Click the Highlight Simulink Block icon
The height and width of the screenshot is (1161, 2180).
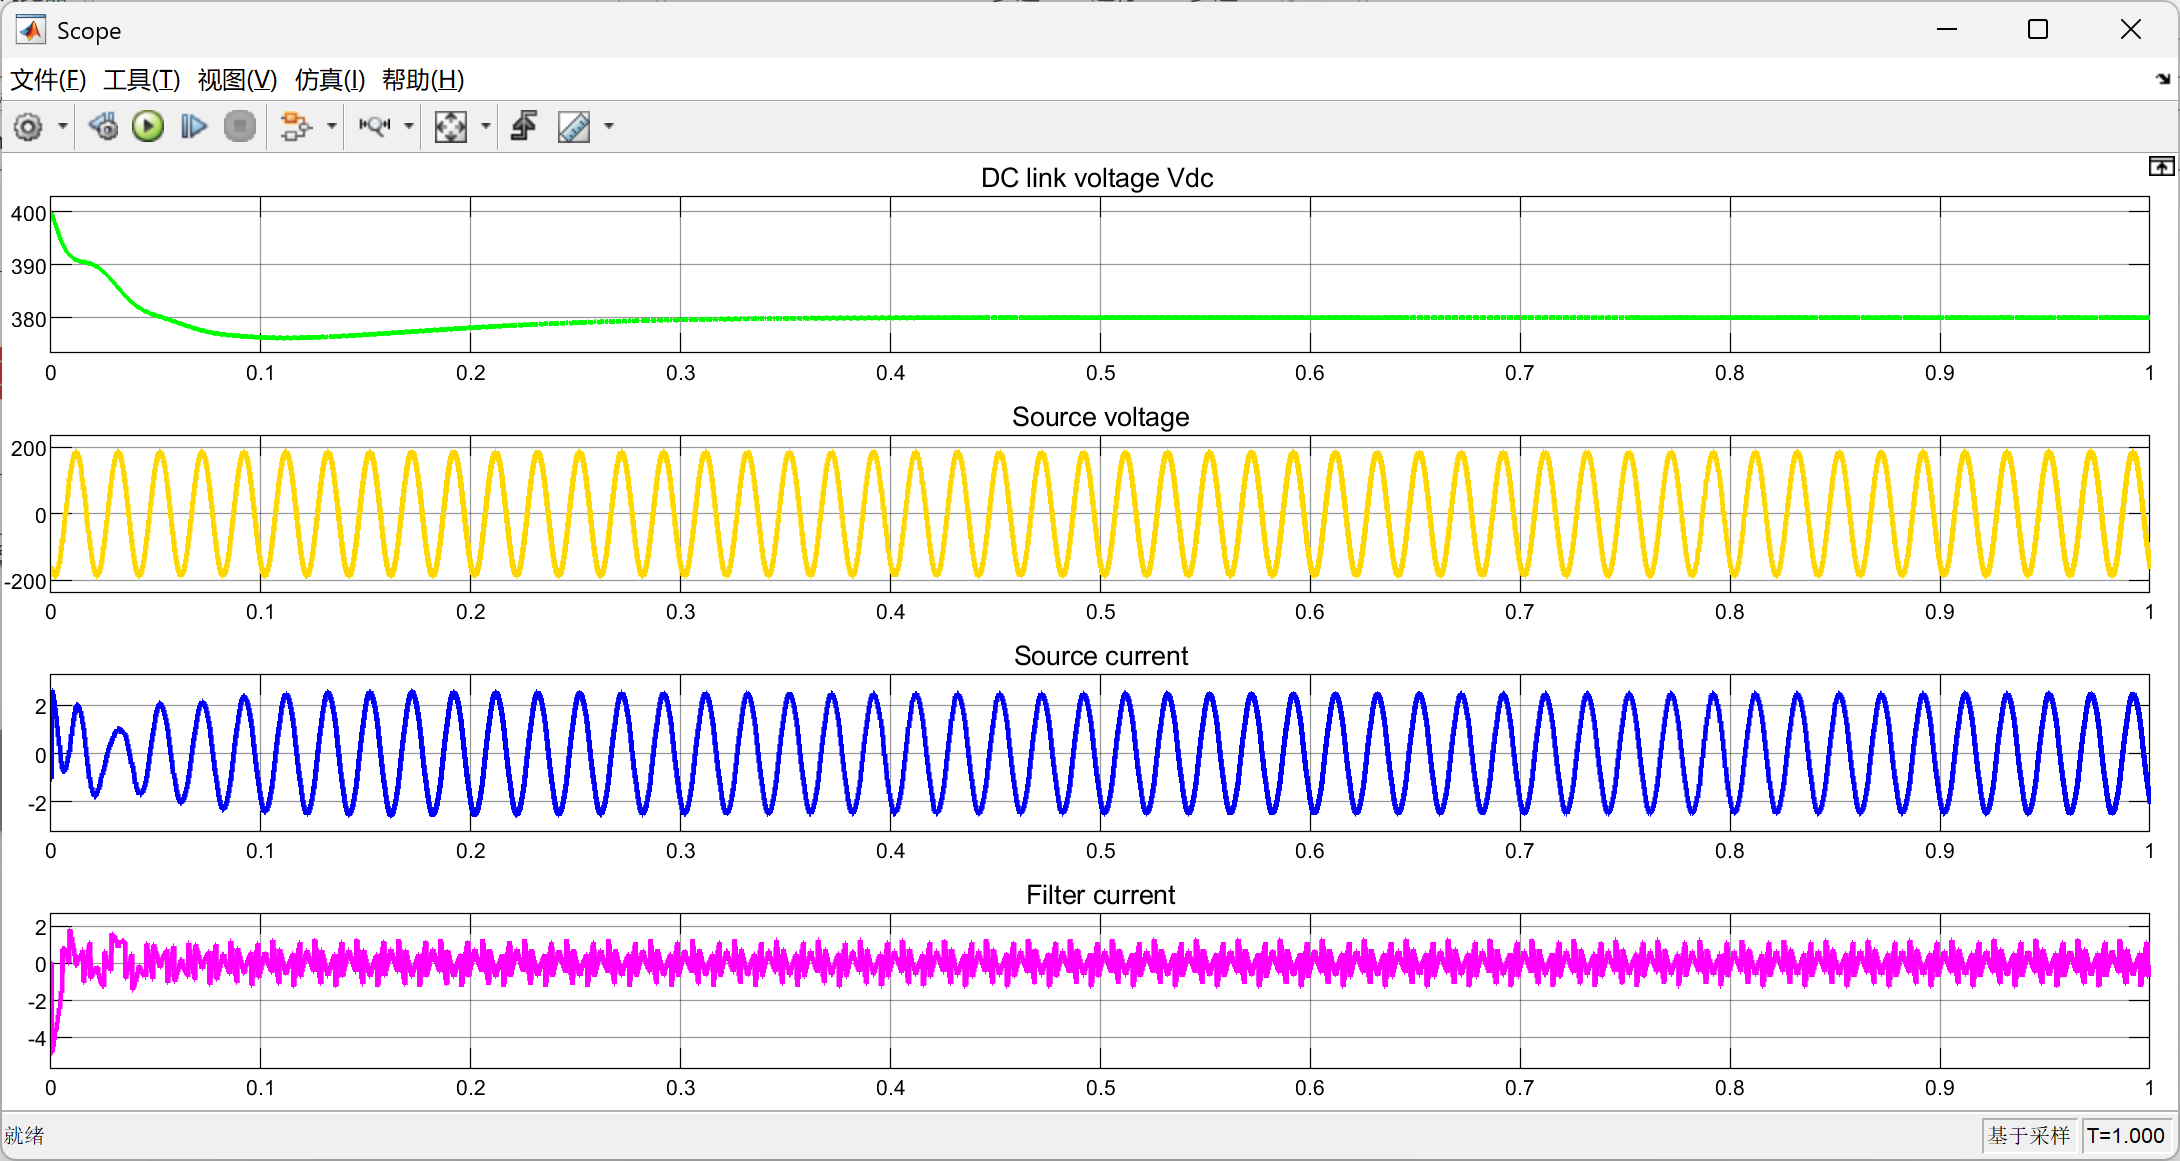(x=295, y=127)
